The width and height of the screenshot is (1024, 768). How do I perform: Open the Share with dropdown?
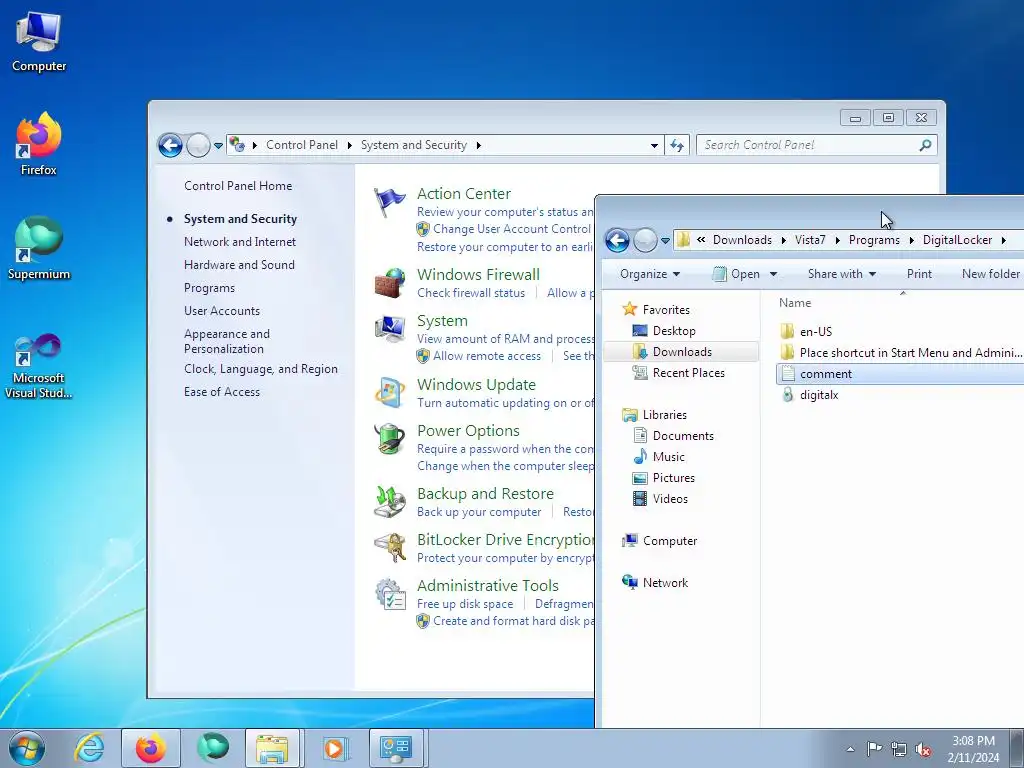[842, 274]
